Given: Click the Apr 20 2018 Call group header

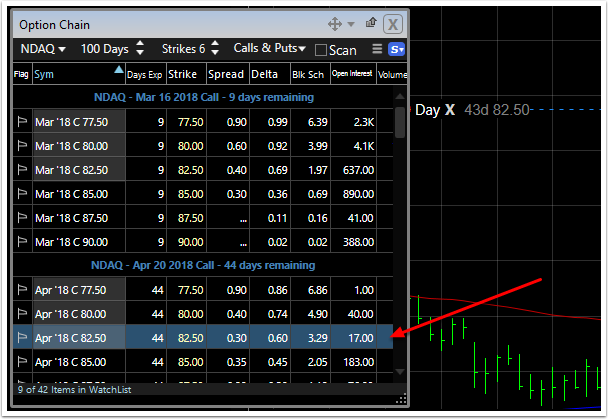Looking at the screenshot, I should point(203,265).
